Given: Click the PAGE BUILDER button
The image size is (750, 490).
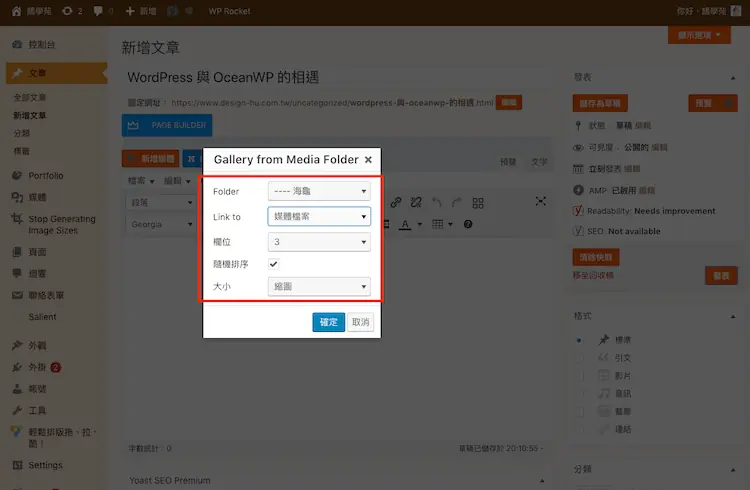Looking at the screenshot, I should (167, 125).
